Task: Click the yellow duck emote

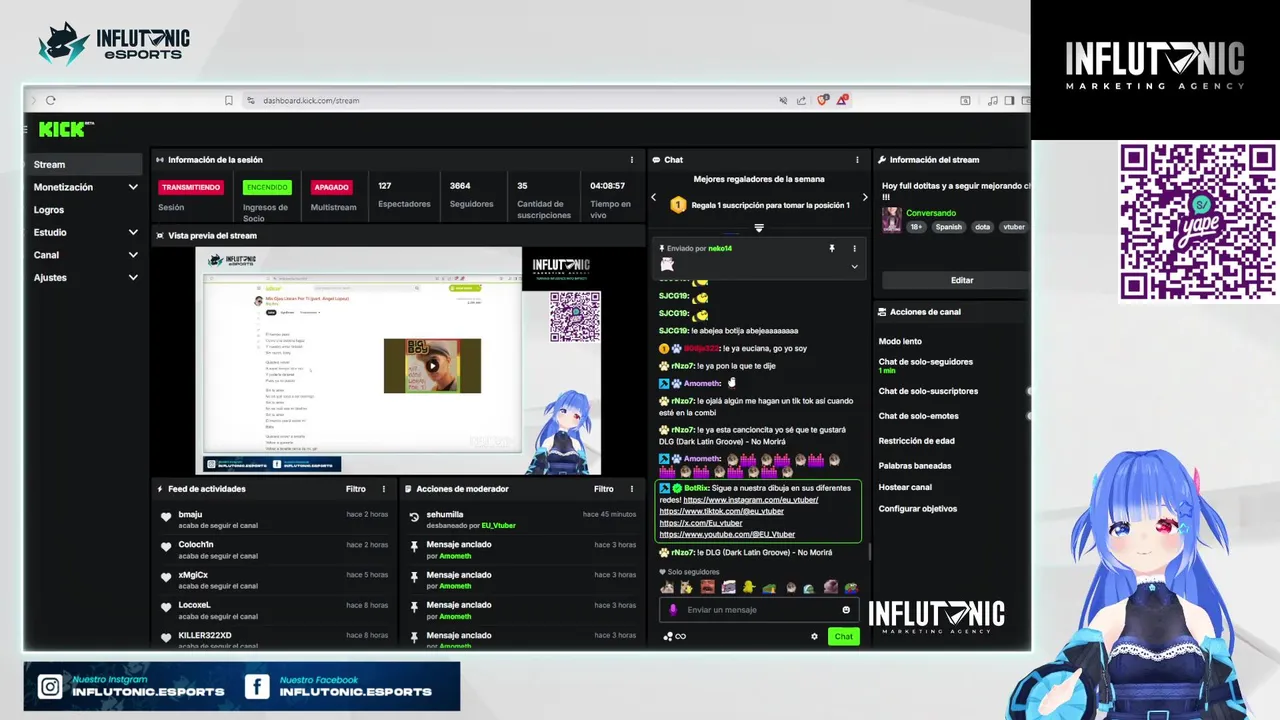Action: (x=748, y=587)
